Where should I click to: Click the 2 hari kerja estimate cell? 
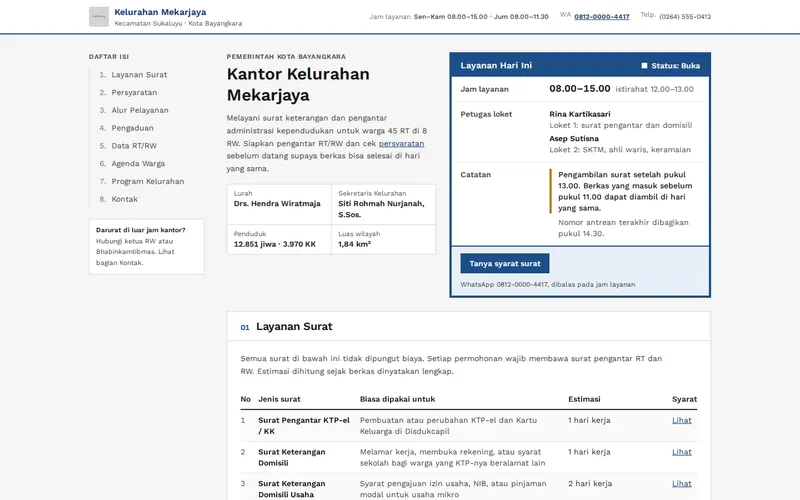(x=590, y=483)
